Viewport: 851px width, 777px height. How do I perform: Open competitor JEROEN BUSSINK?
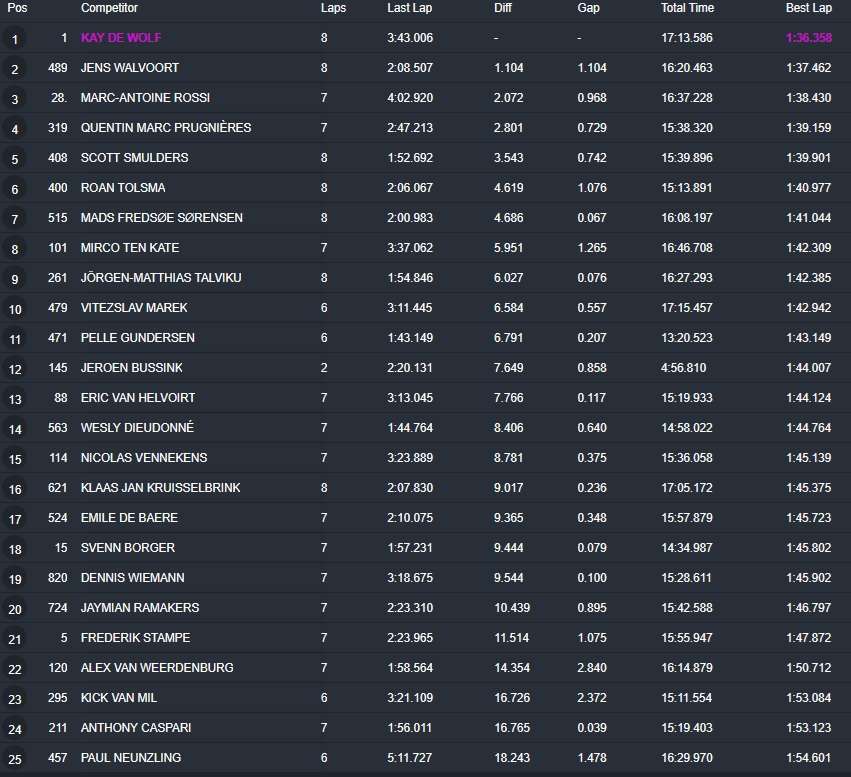click(x=131, y=368)
